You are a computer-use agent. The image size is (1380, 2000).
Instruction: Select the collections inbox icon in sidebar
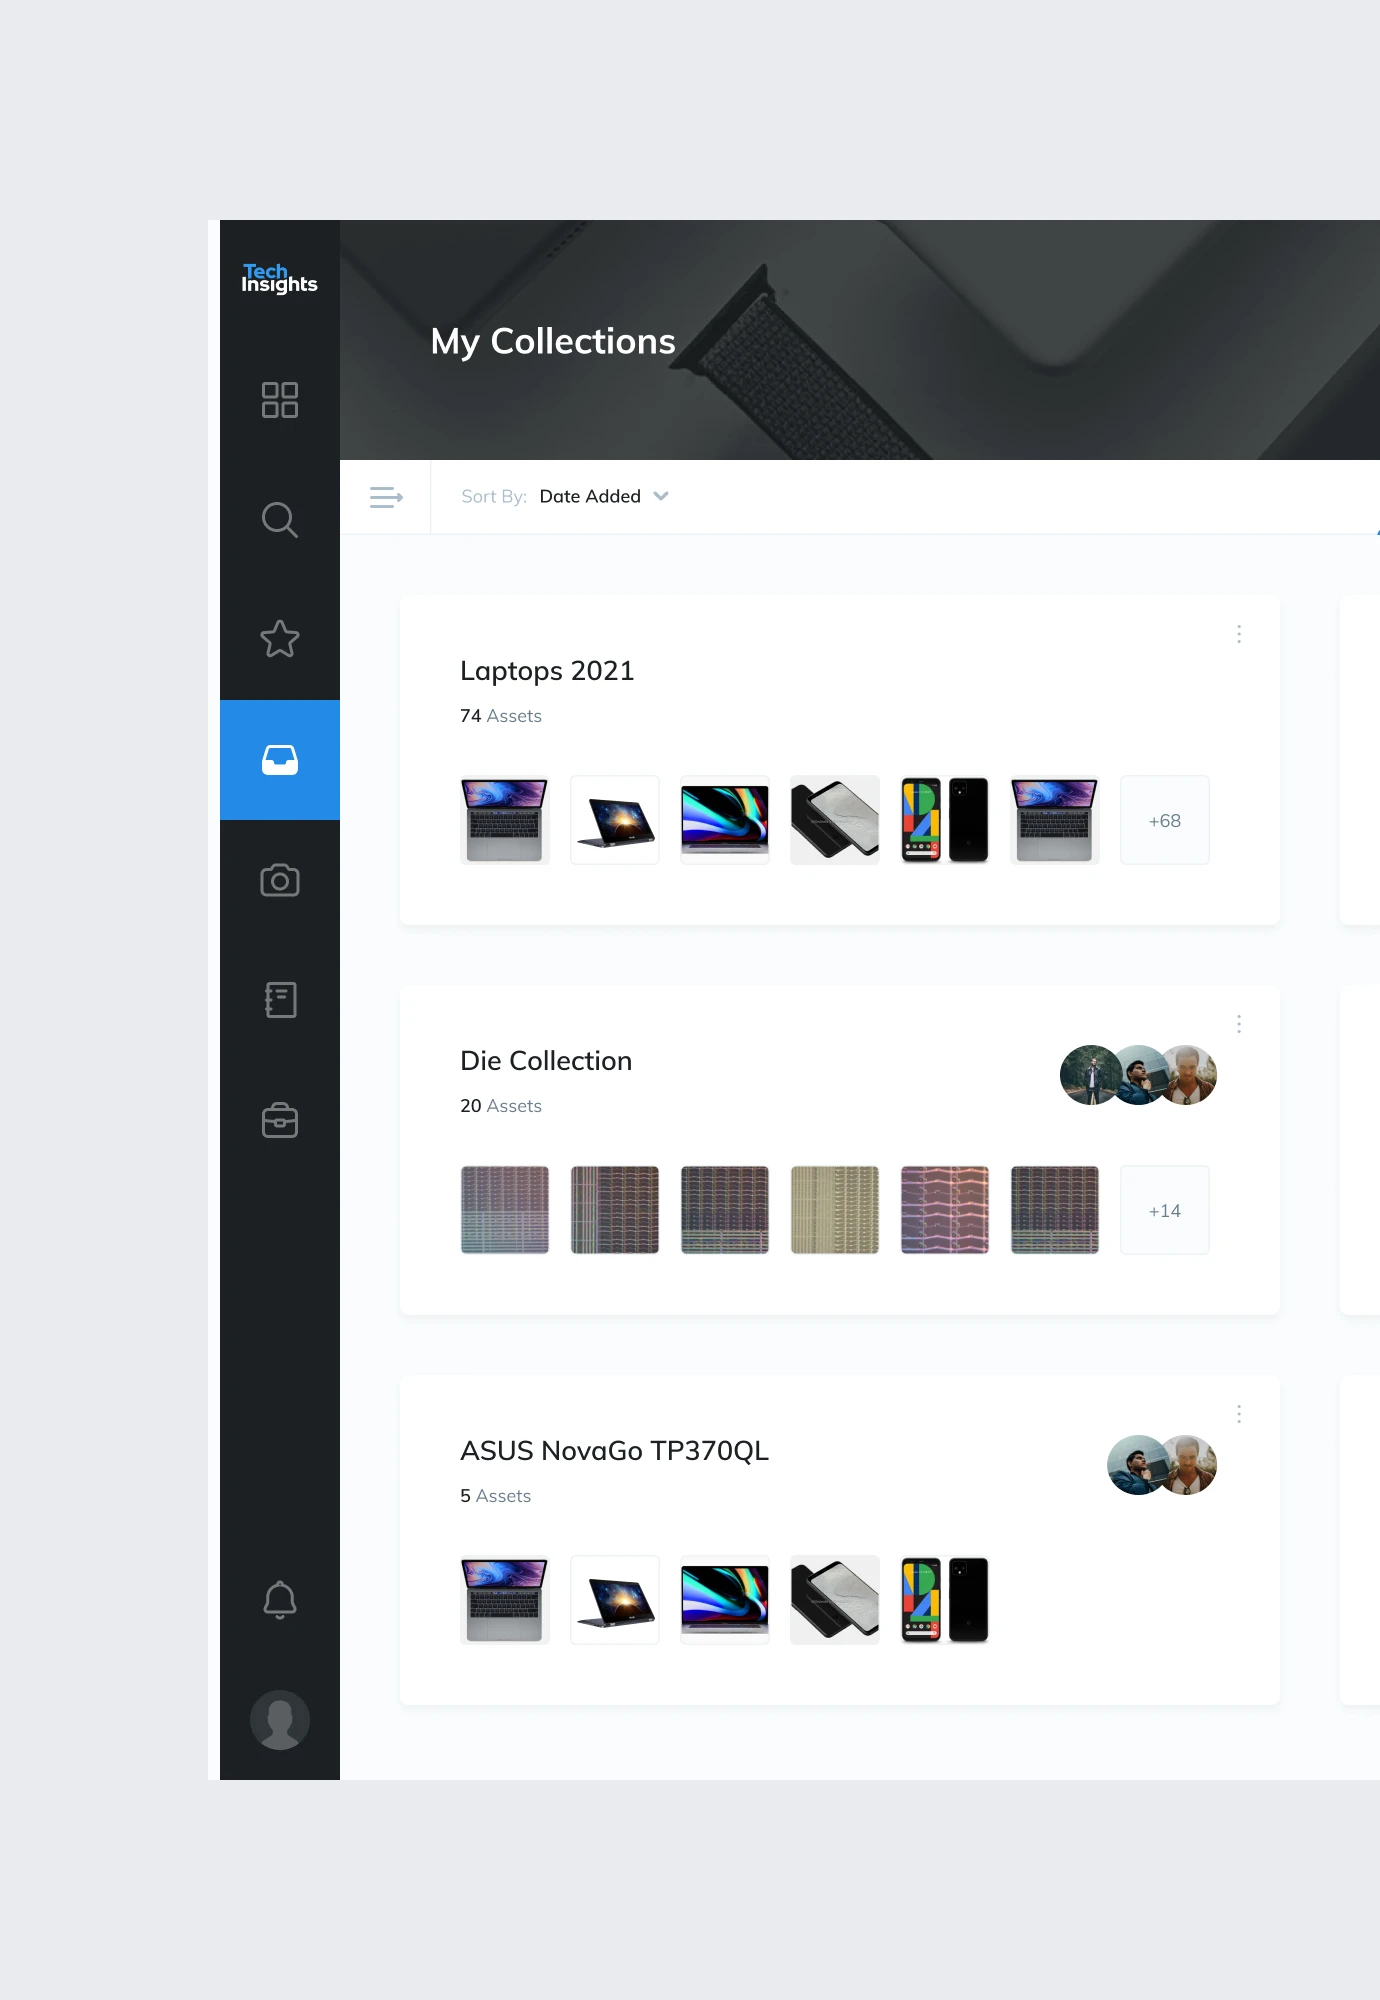point(279,760)
